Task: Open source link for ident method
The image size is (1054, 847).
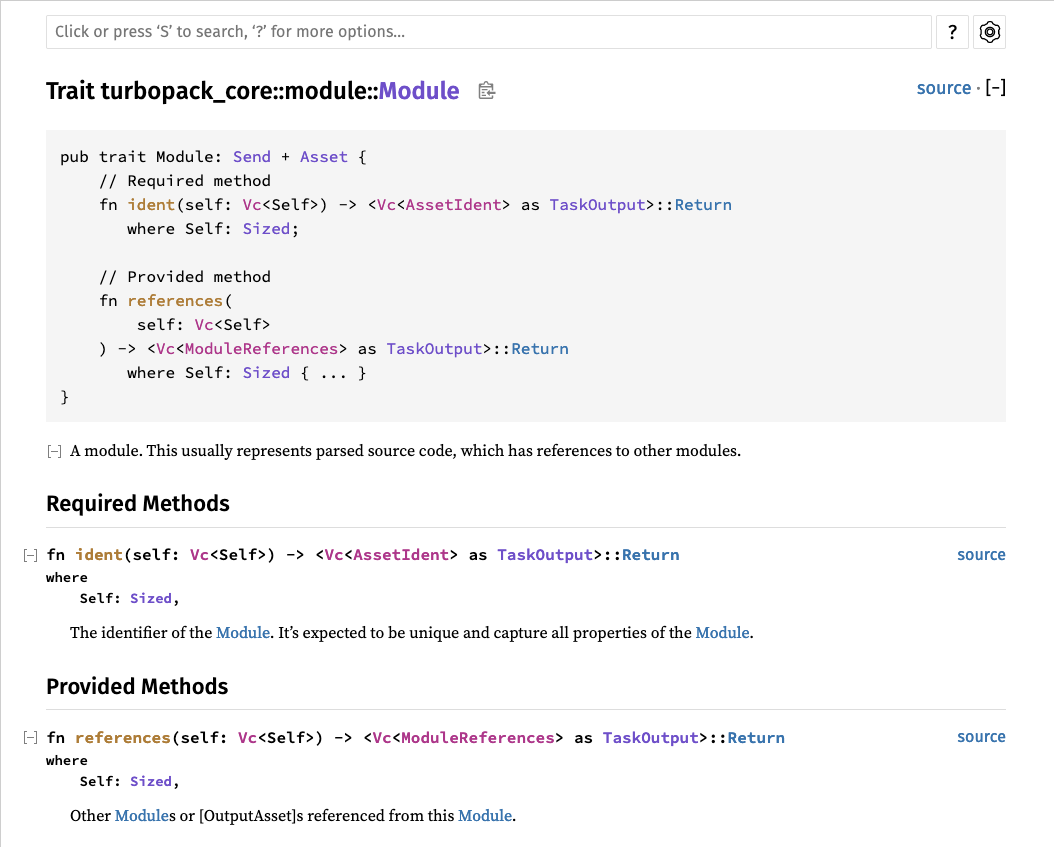Action: [x=981, y=555]
